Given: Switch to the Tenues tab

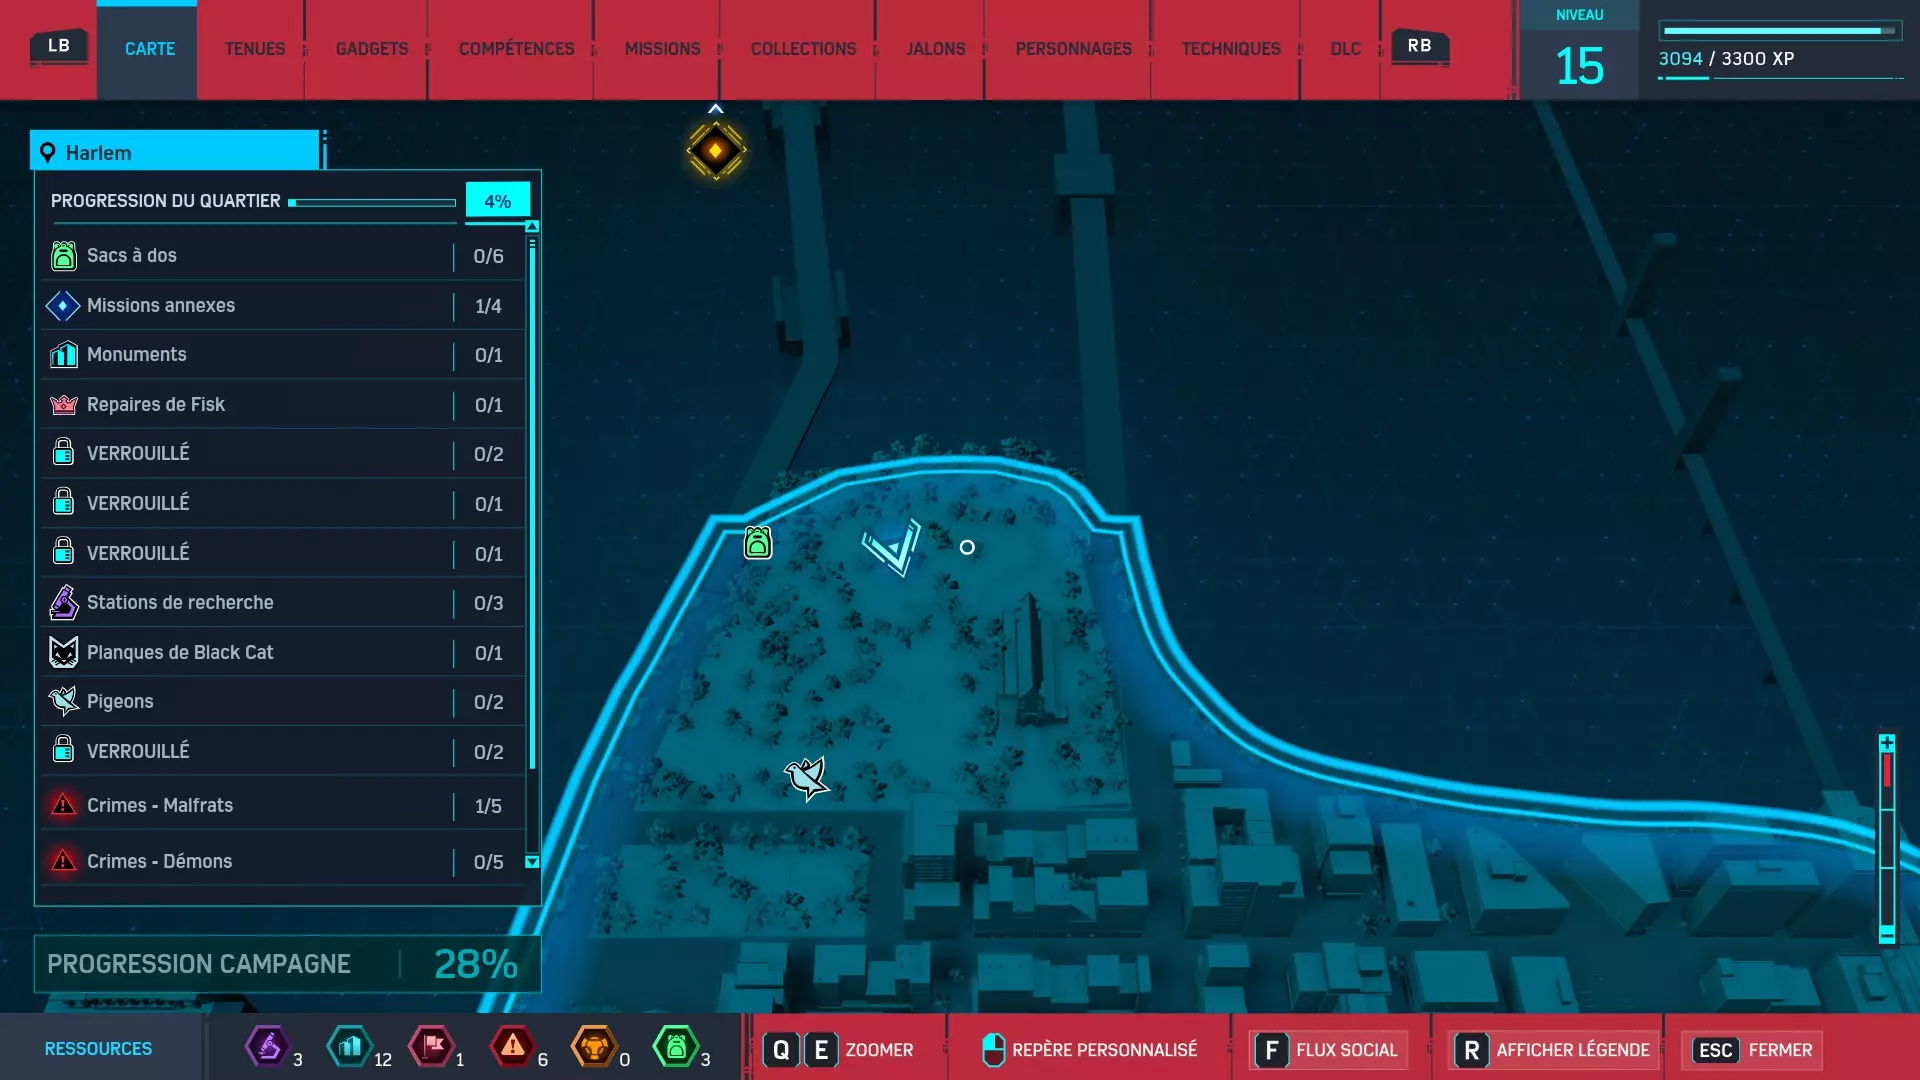Looking at the screenshot, I should (254, 49).
